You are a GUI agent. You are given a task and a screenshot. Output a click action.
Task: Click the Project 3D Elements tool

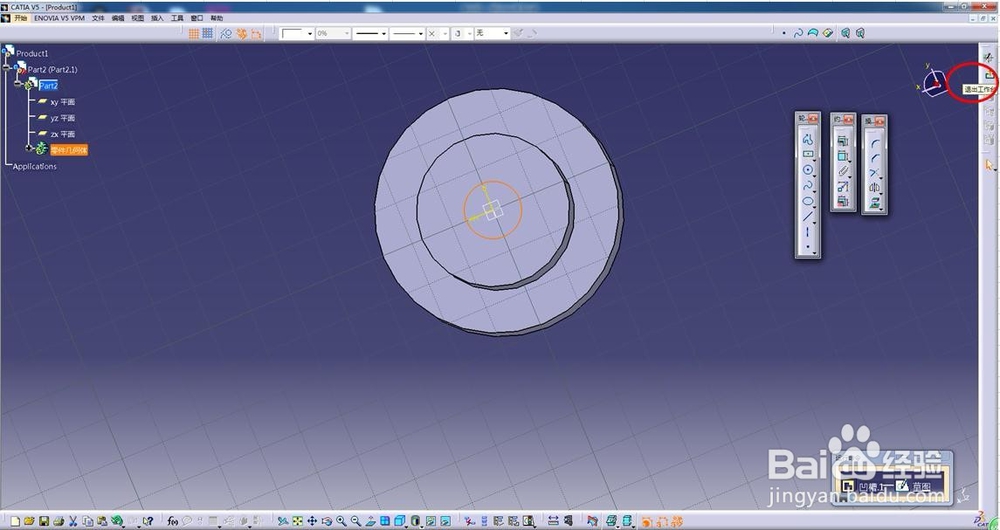(x=875, y=204)
